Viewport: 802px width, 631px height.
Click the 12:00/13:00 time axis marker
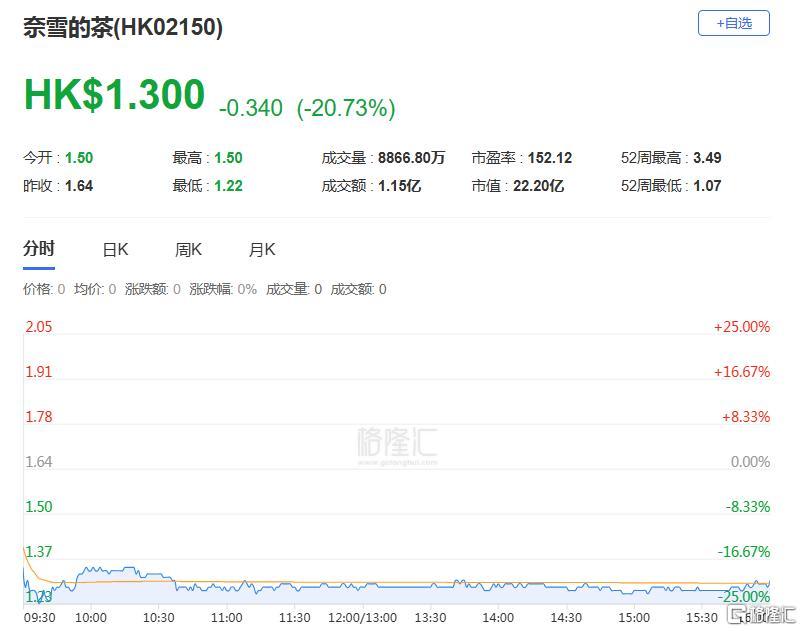(x=363, y=618)
